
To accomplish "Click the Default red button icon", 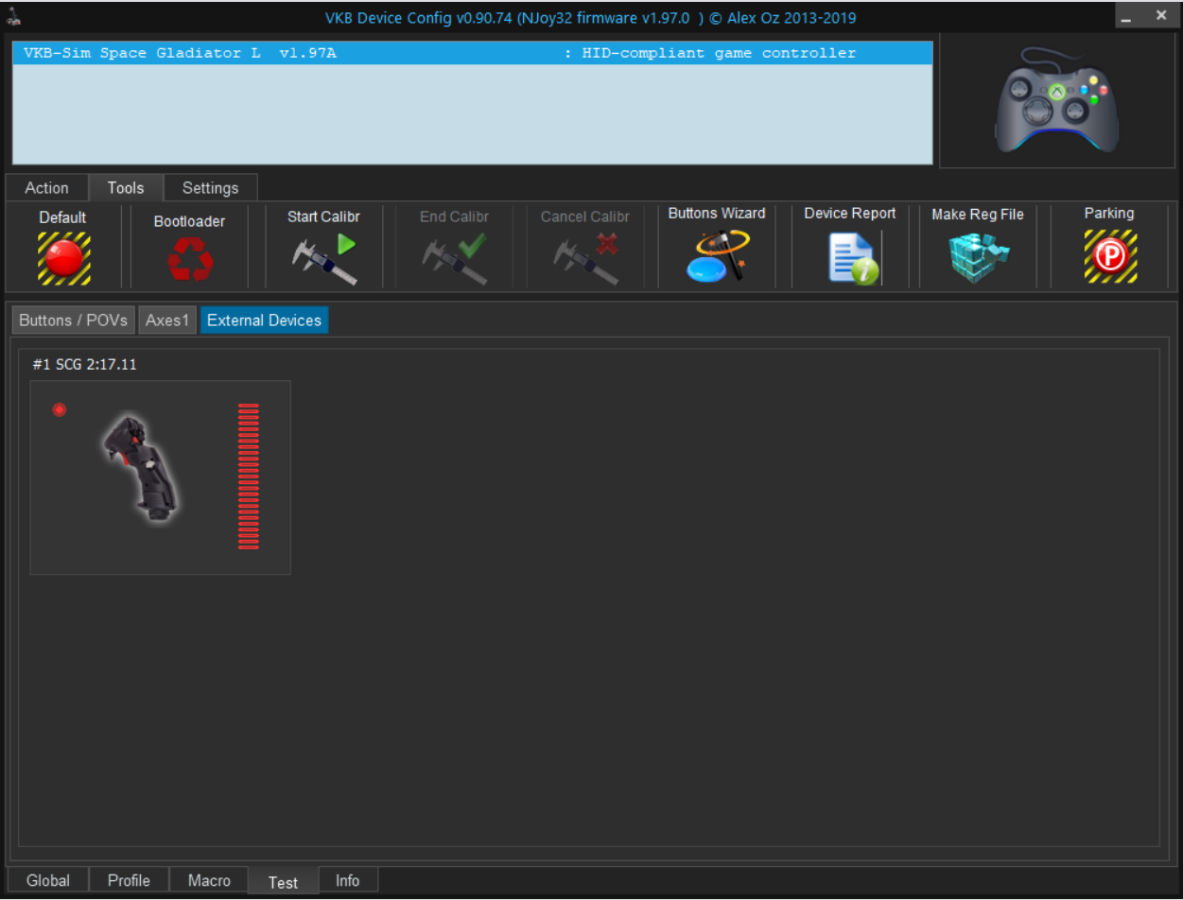I will (x=63, y=258).
